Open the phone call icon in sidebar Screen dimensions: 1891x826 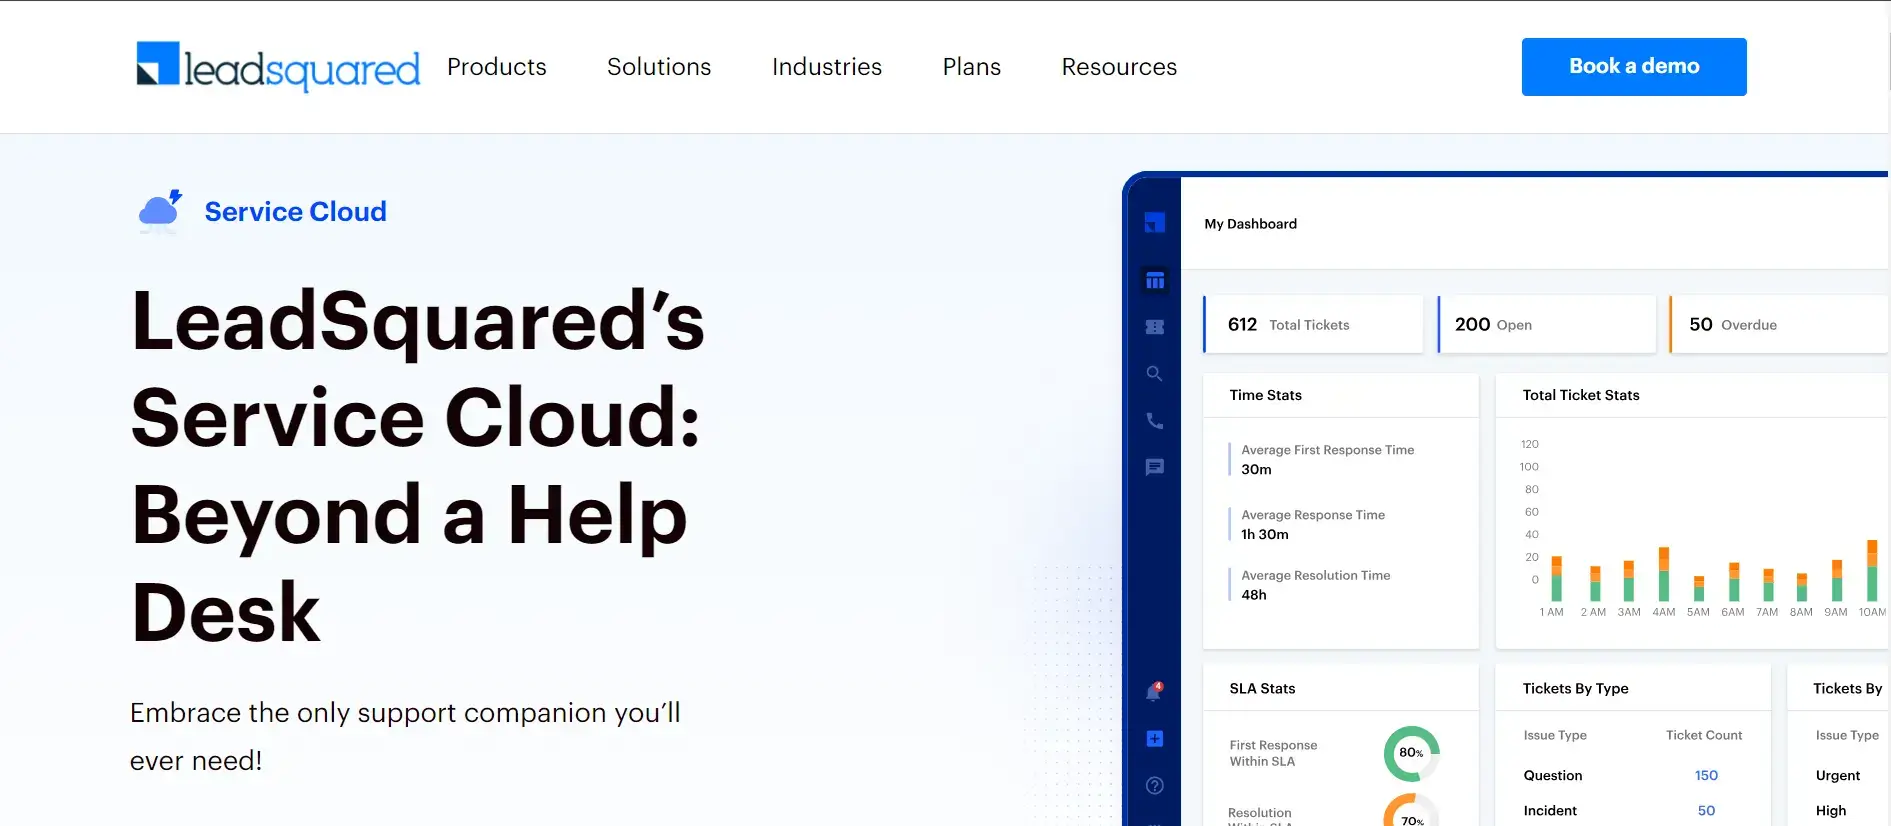(x=1155, y=421)
